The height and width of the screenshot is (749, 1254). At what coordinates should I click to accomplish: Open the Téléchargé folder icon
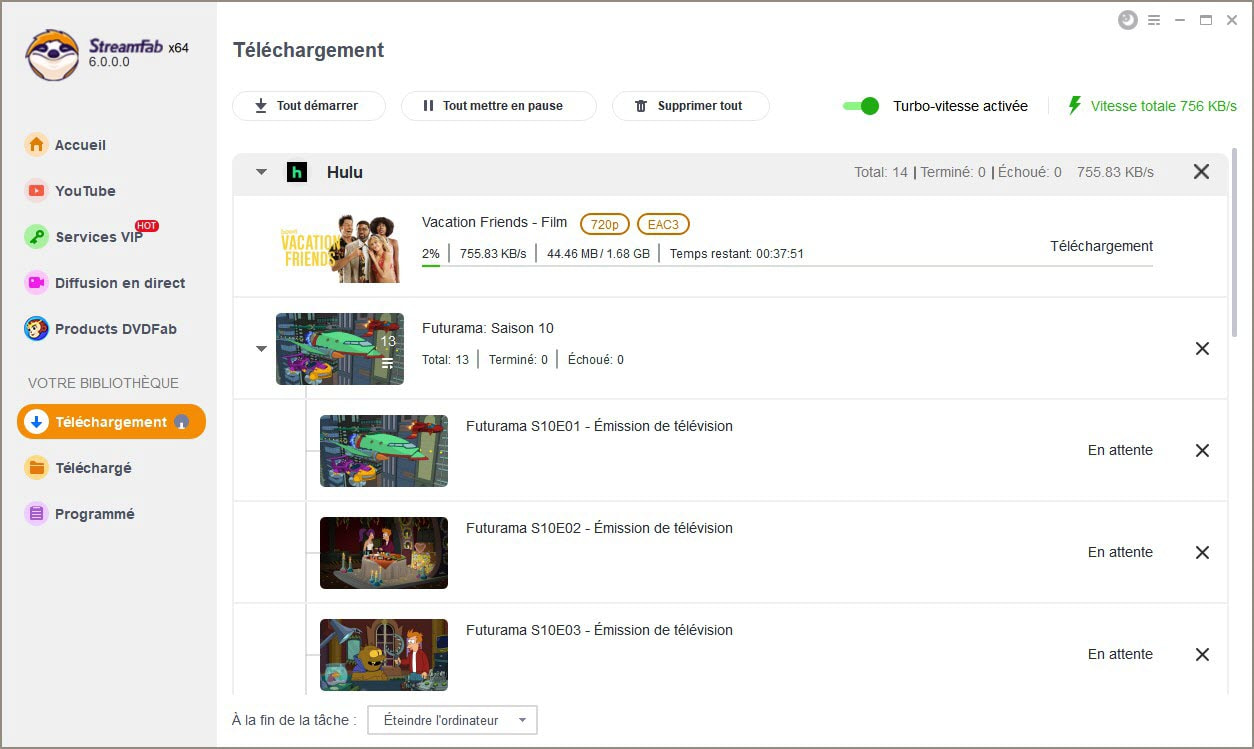tap(36, 468)
